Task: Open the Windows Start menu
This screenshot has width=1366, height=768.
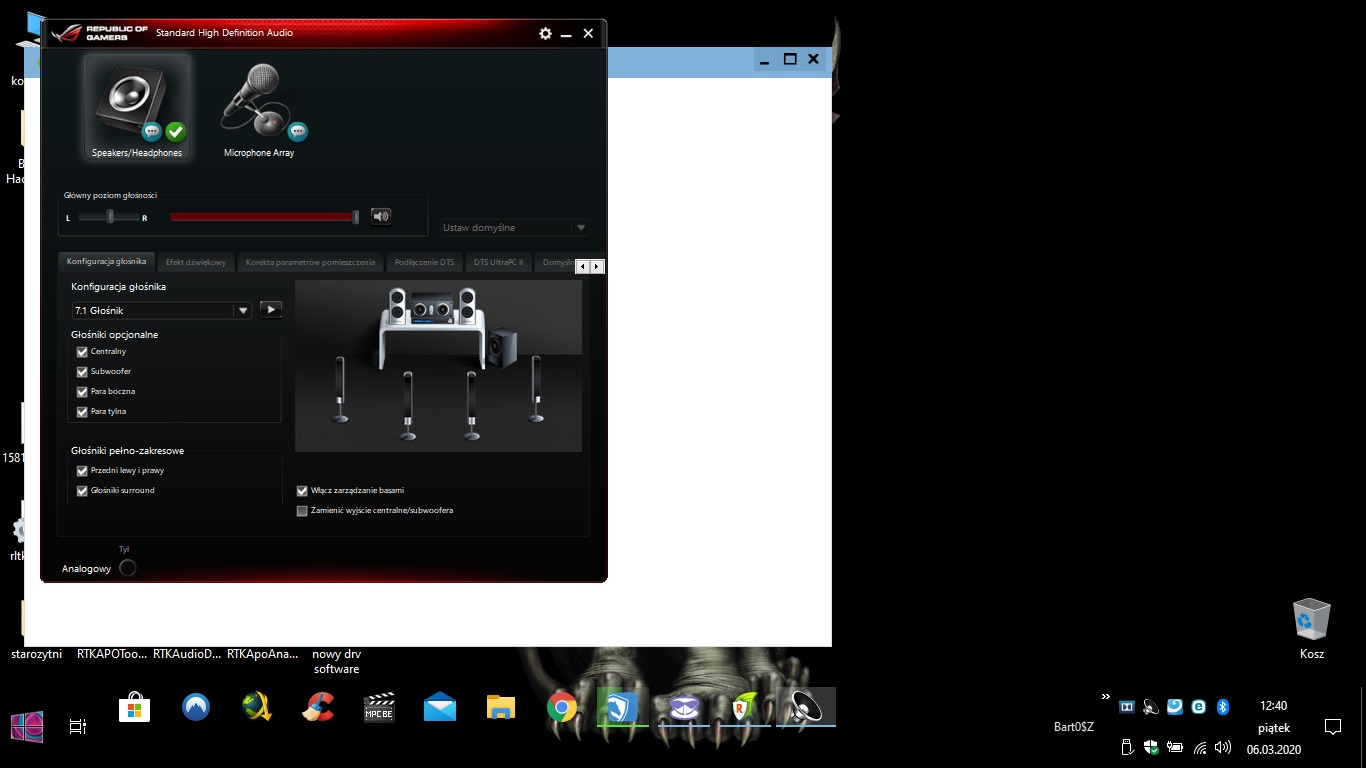Action: pyautogui.click(x=27, y=727)
